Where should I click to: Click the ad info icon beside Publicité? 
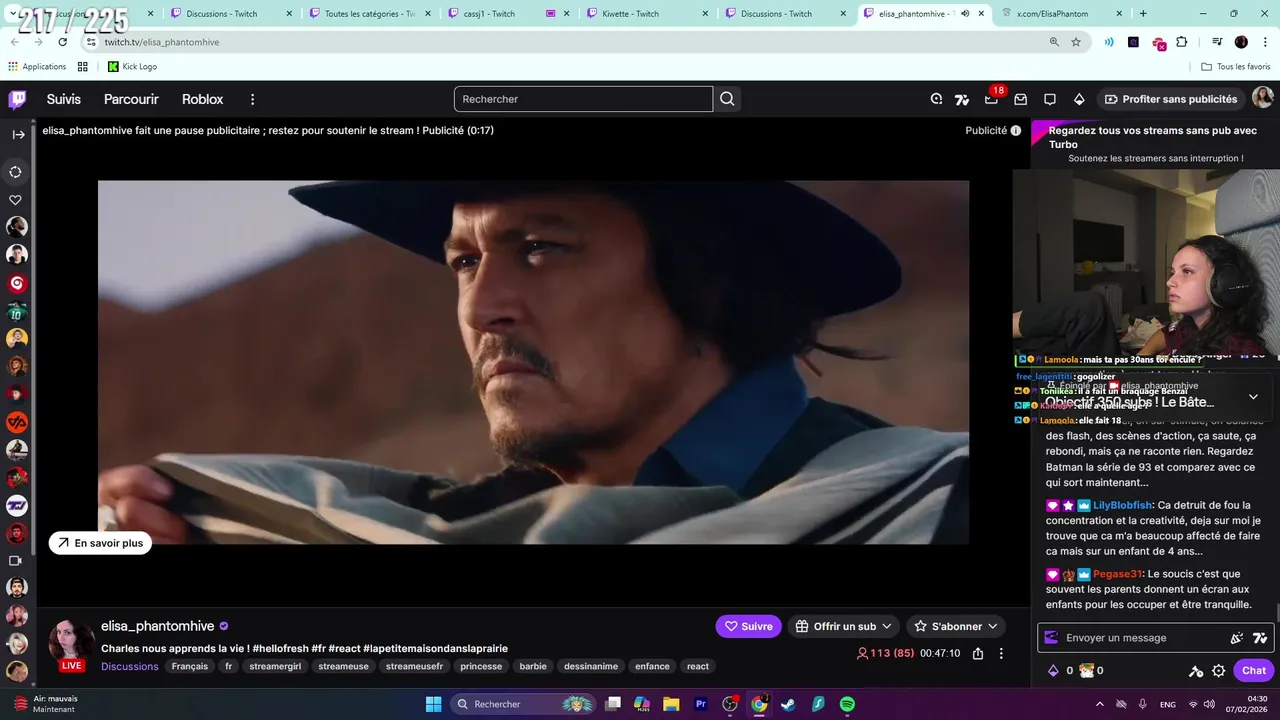(1016, 130)
